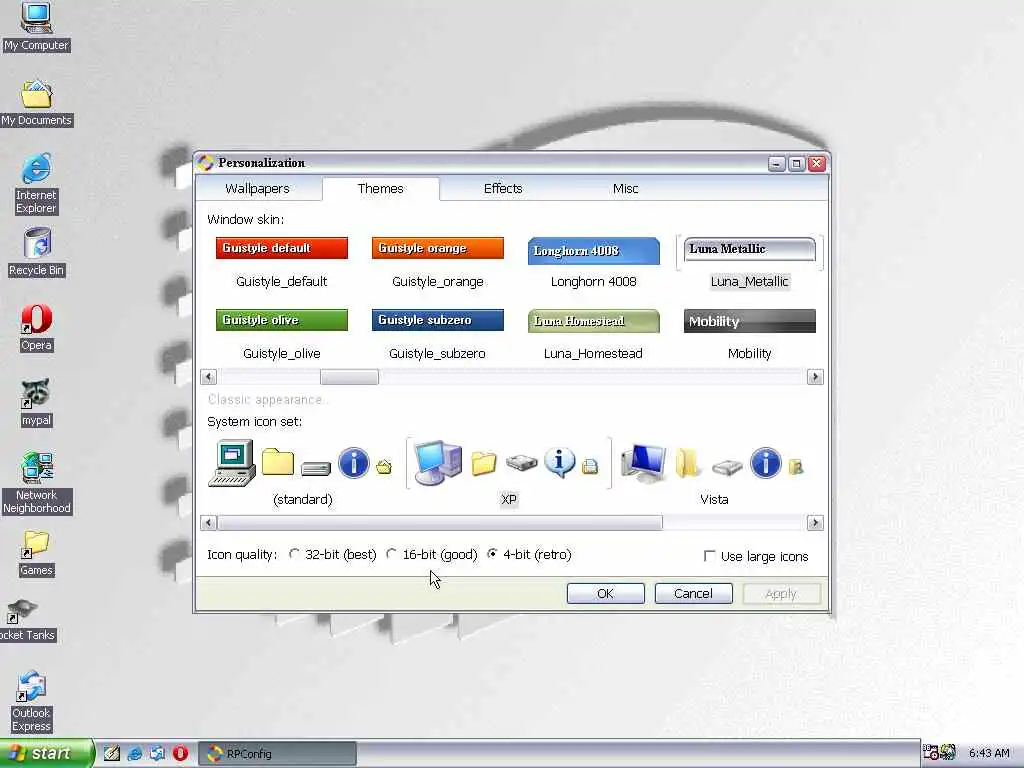Click Internet Explorer quick launch icon
Screen dimensions: 1024x768
pyautogui.click(x=135, y=753)
